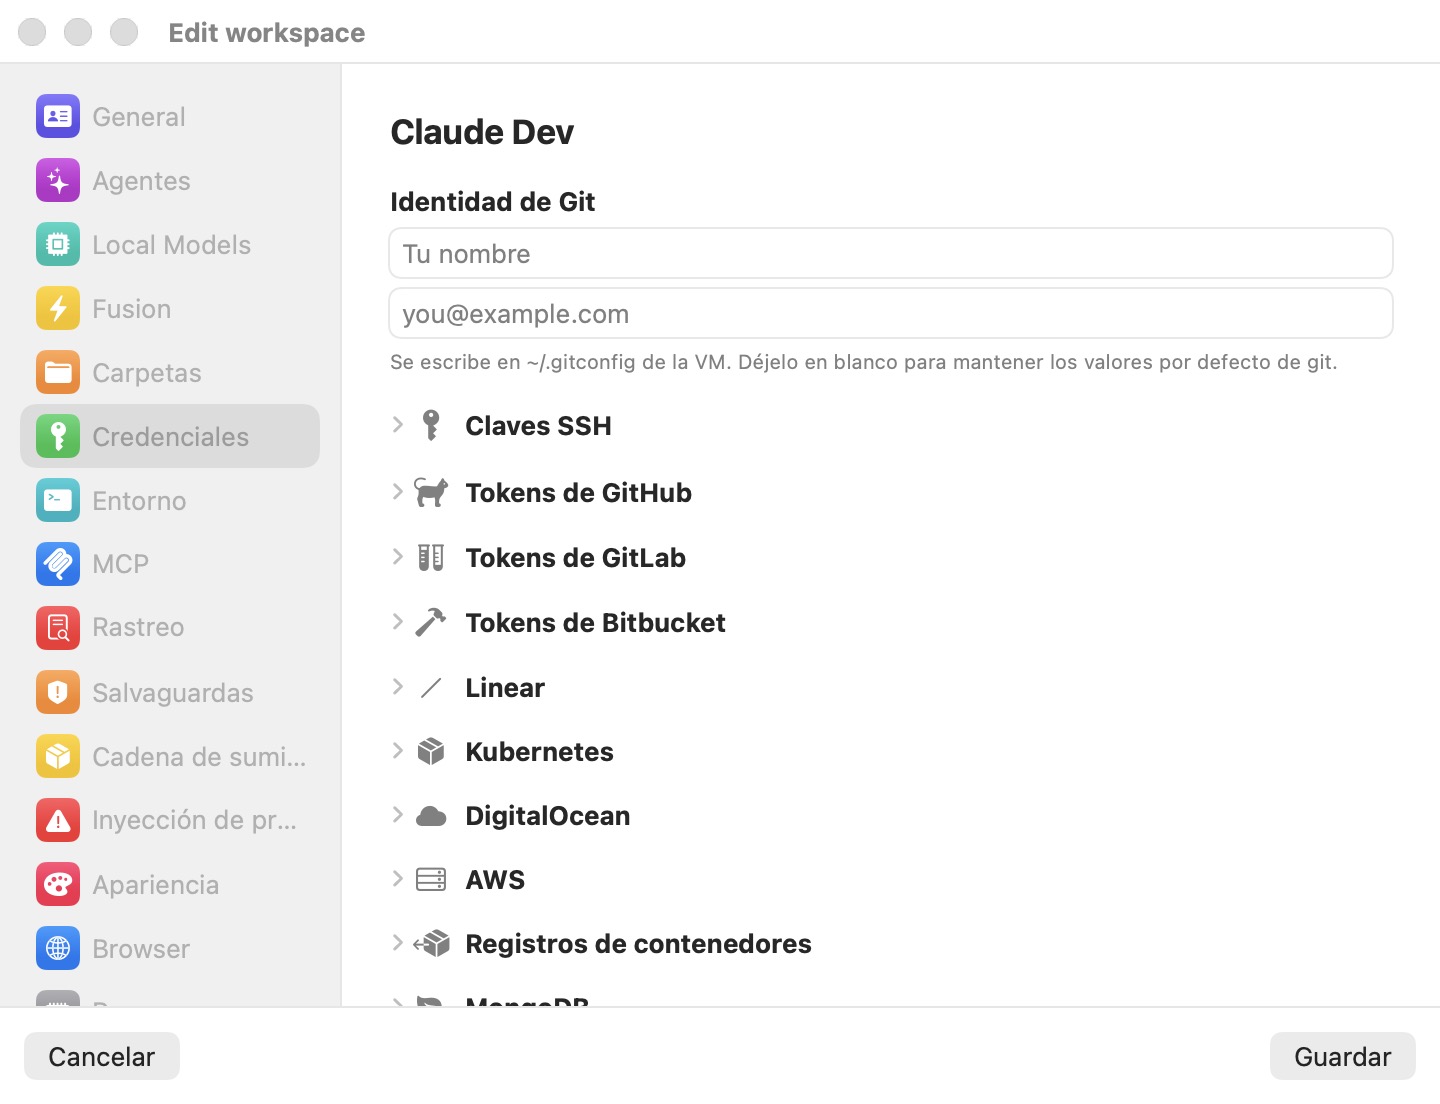The image size is (1440, 1104).
Task: Switch to the Agentes section label
Action: pos(141,181)
